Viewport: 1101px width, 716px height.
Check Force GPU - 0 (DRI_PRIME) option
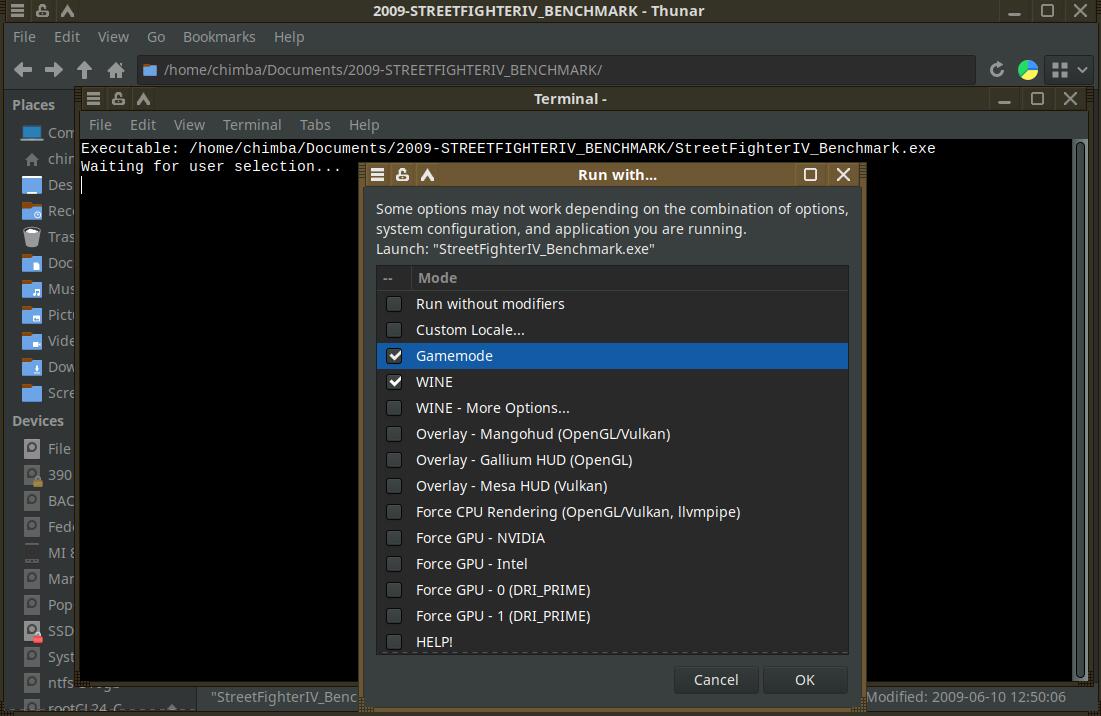(x=394, y=590)
